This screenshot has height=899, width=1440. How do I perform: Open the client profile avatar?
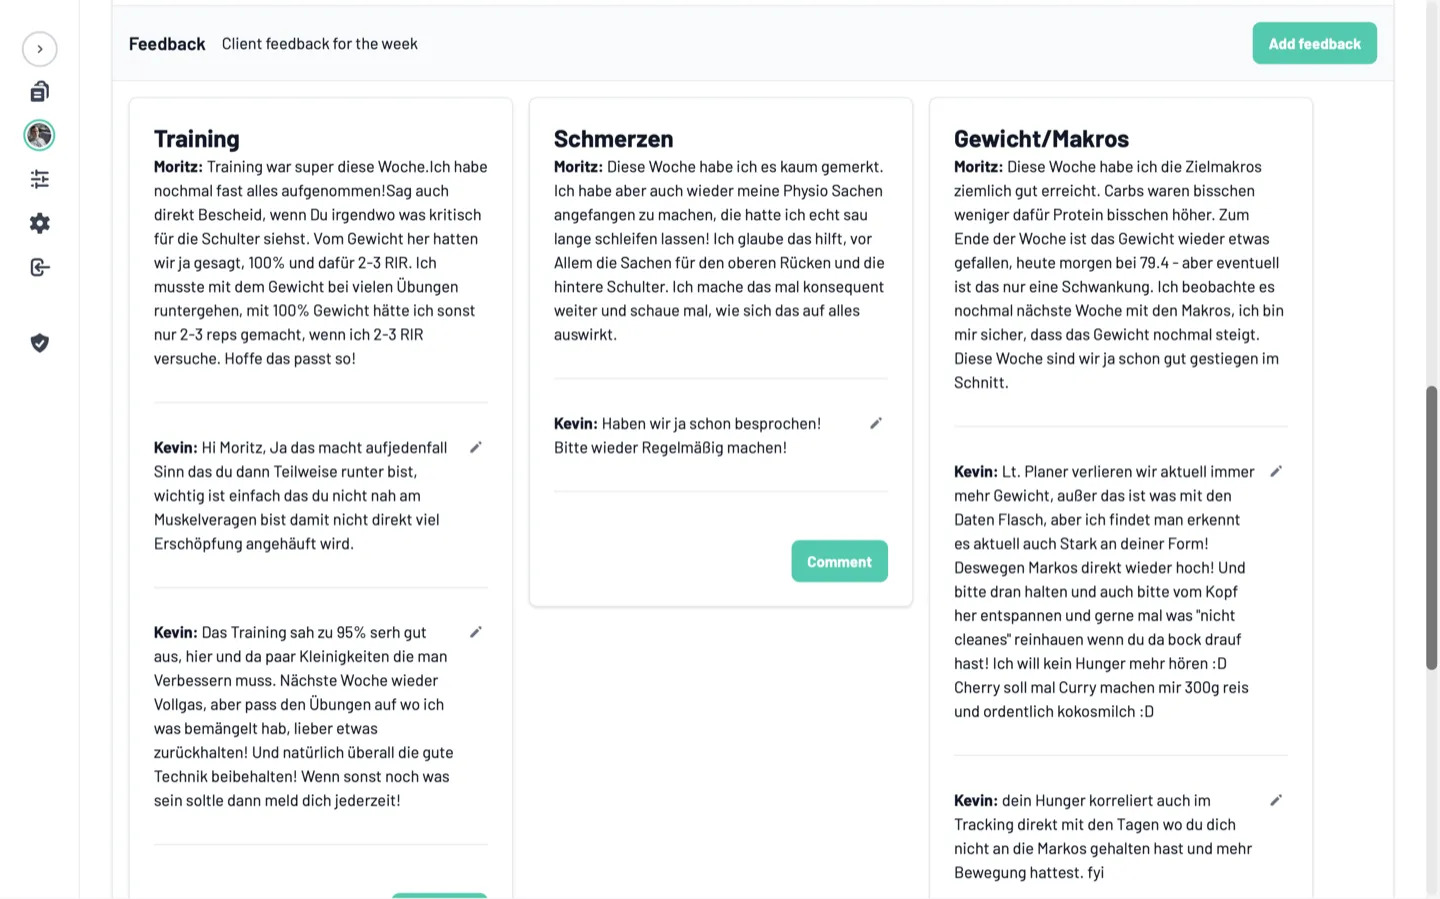(40, 135)
